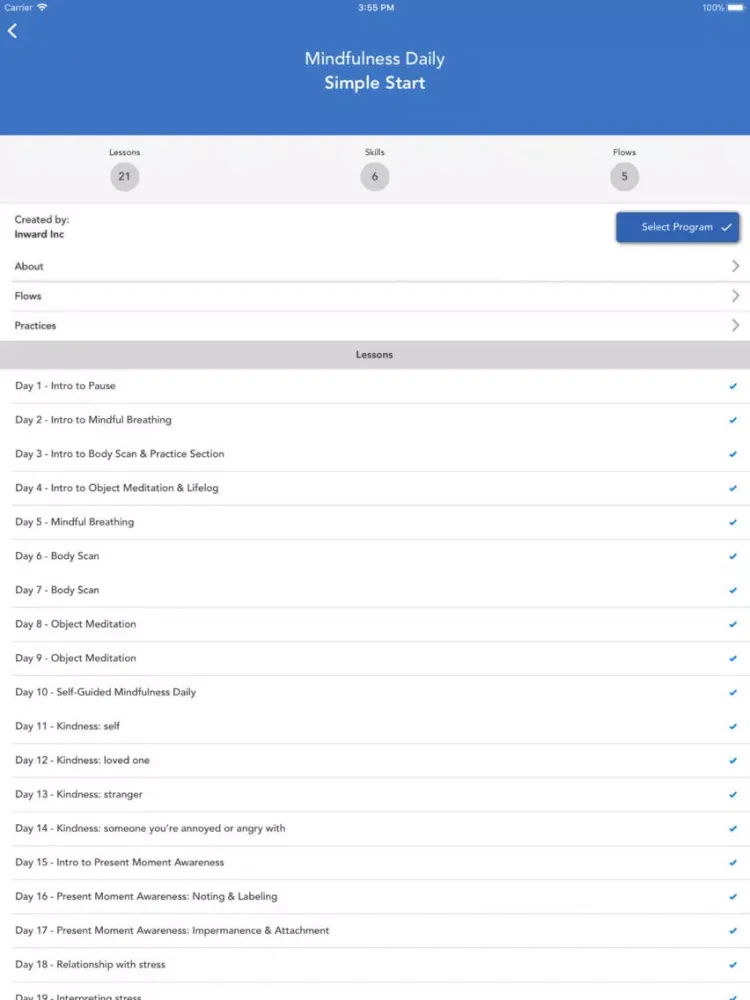Click the Wi-Fi icon in status bar

[x=42, y=7]
